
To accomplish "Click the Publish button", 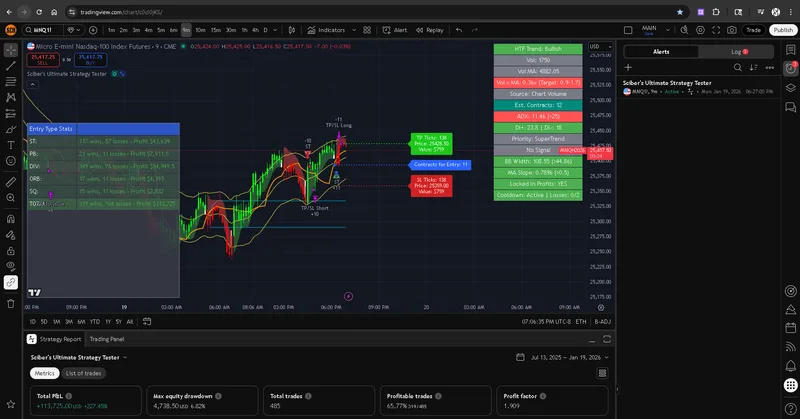I will coord(783,30).
